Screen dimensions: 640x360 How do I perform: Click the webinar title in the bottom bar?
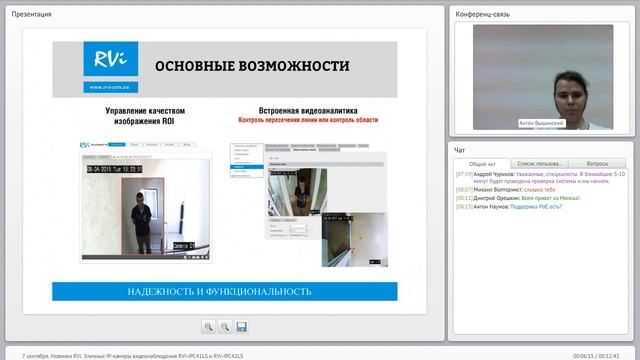(x=133, y=356)
